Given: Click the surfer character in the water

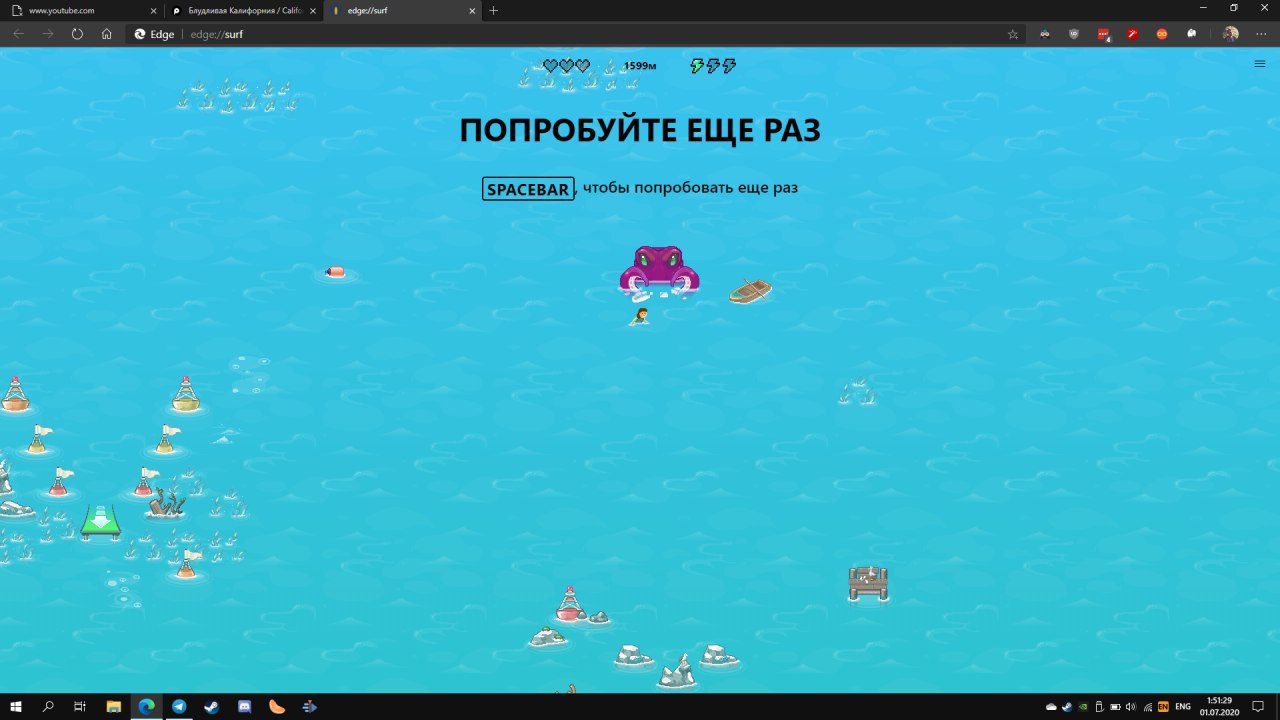Looking at the screenshot, I should (640, 317).
